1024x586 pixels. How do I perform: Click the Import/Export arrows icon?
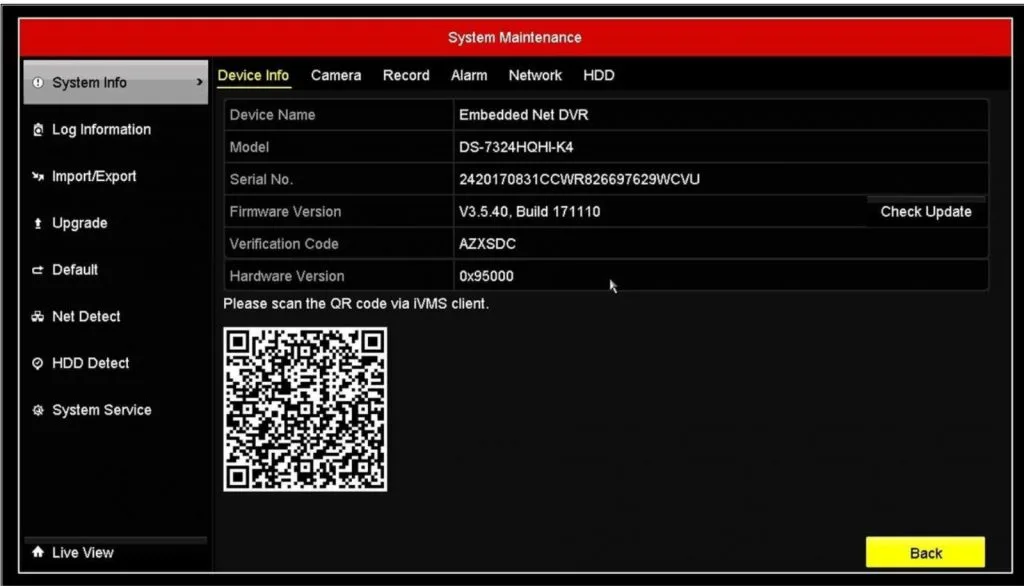38,176
